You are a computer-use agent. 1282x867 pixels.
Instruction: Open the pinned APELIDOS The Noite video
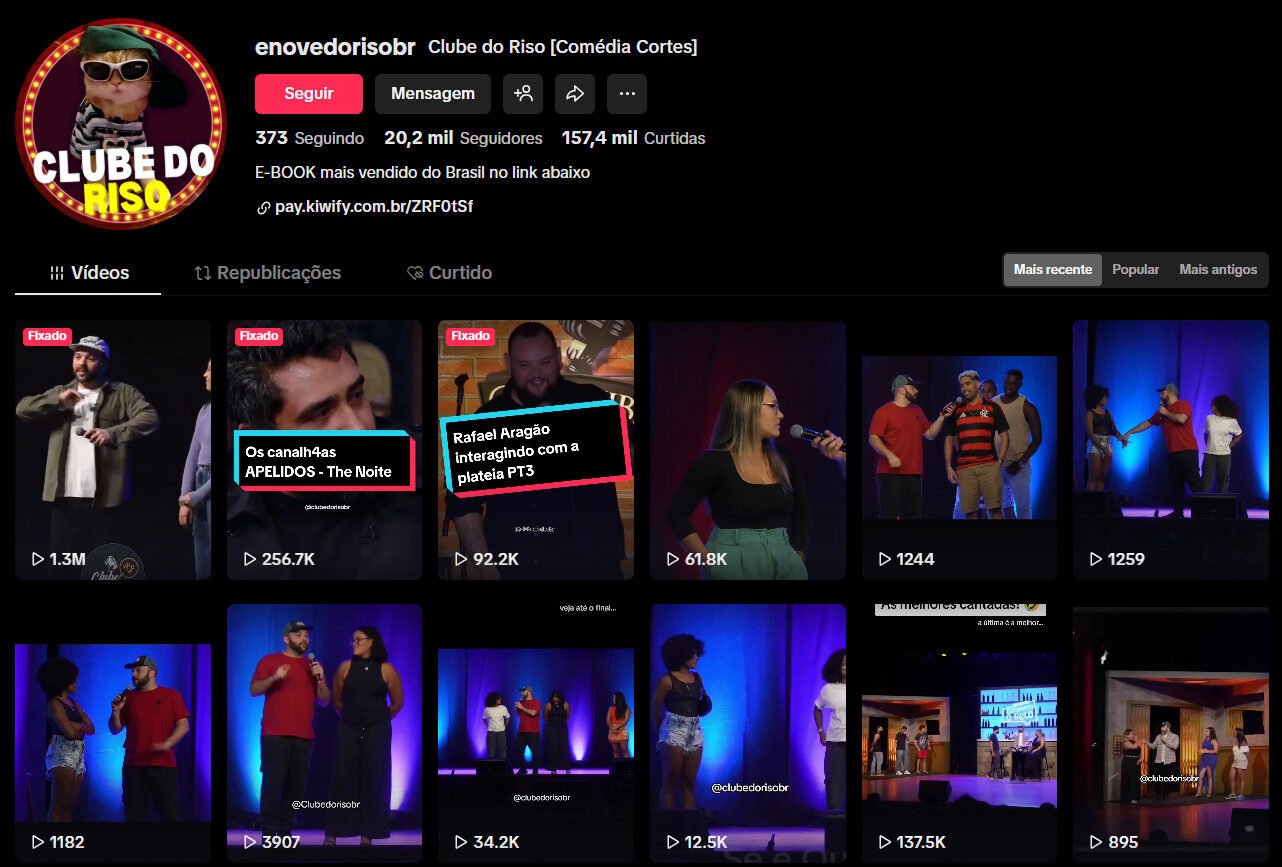[x=324, y=449]
